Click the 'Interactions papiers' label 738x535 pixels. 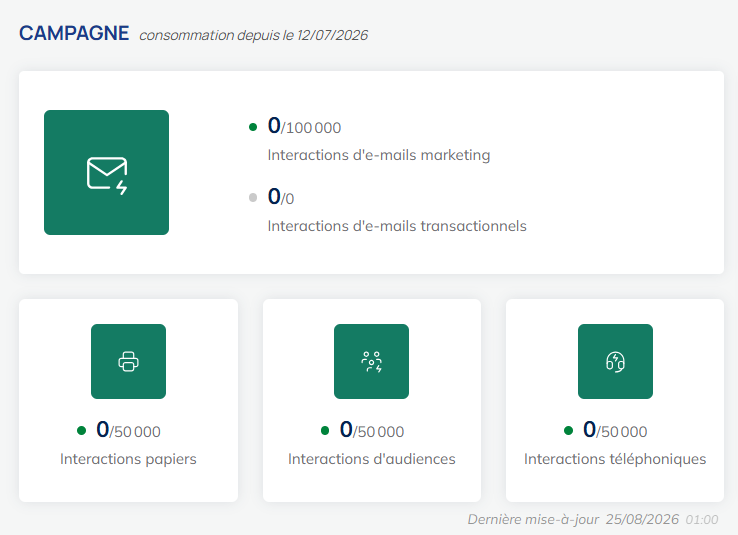point(128,459)
